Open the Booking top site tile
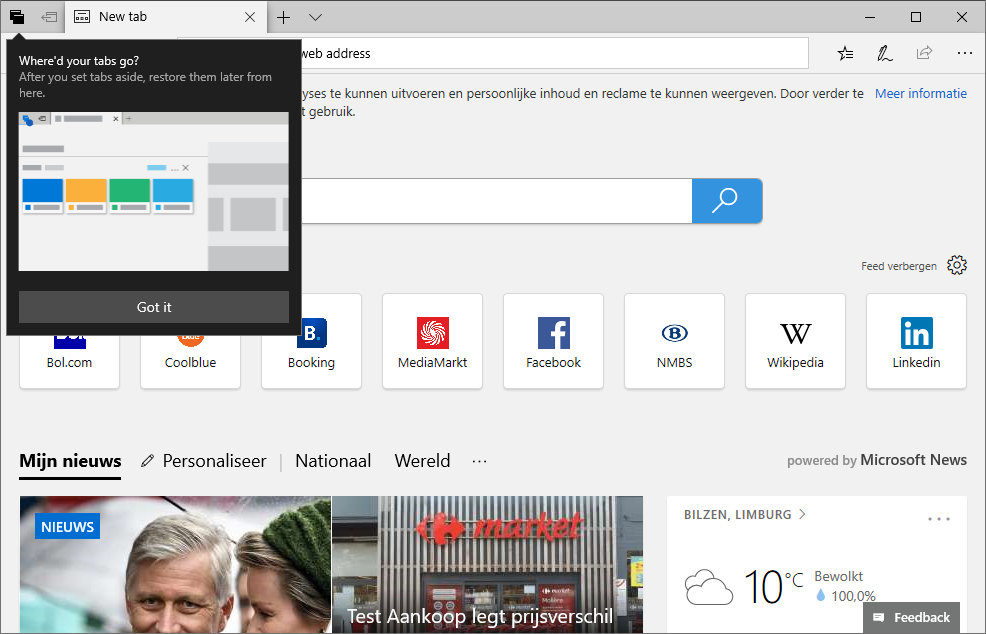Screen dimensions: 986x634 pyautogui.click(x=311, y=341)
